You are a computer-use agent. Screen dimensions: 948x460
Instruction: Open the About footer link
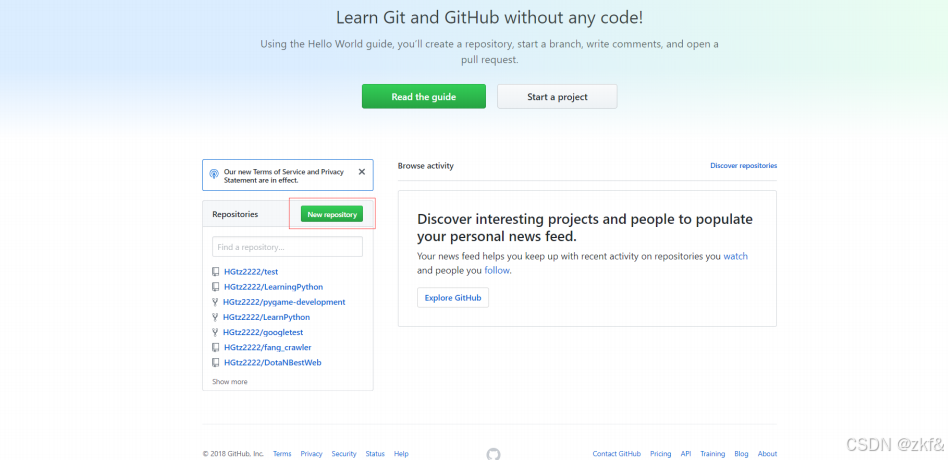pos(767,454)
